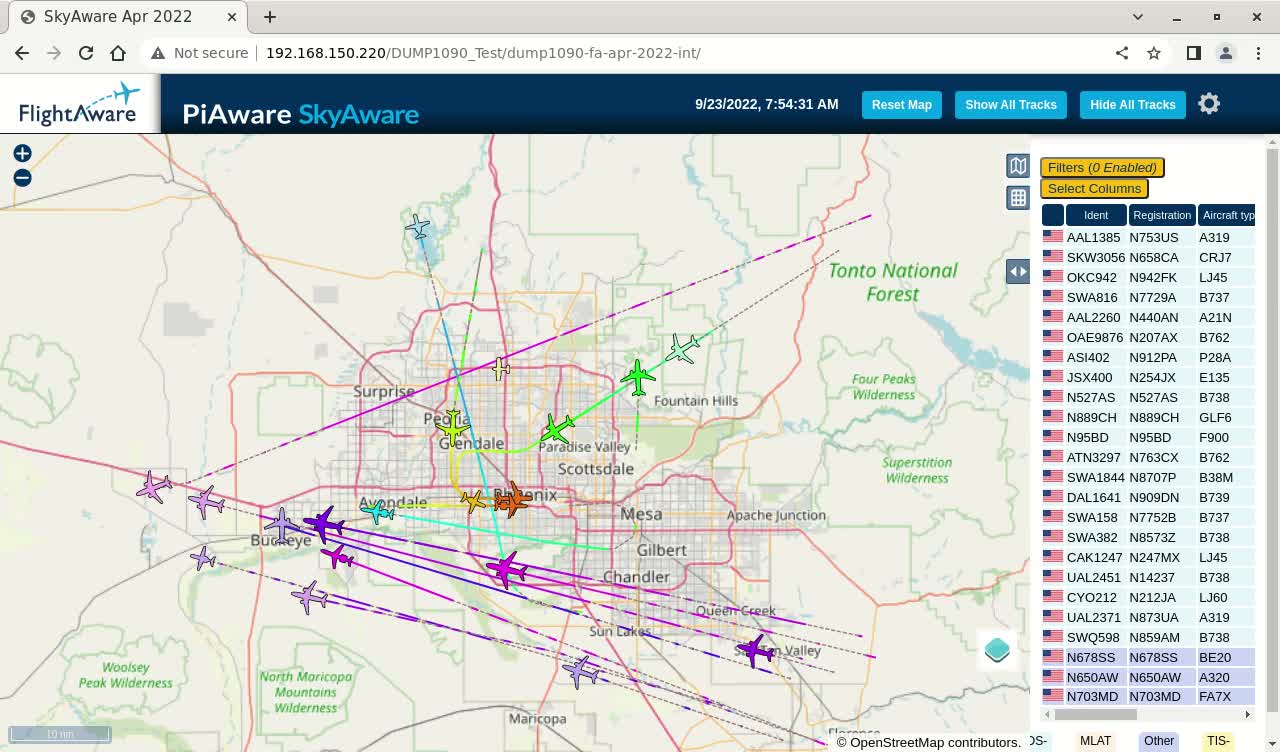This screenshot has height=752, width=1280.
Task: Click the Hide All Tracks button
Action: (1133, 105)
